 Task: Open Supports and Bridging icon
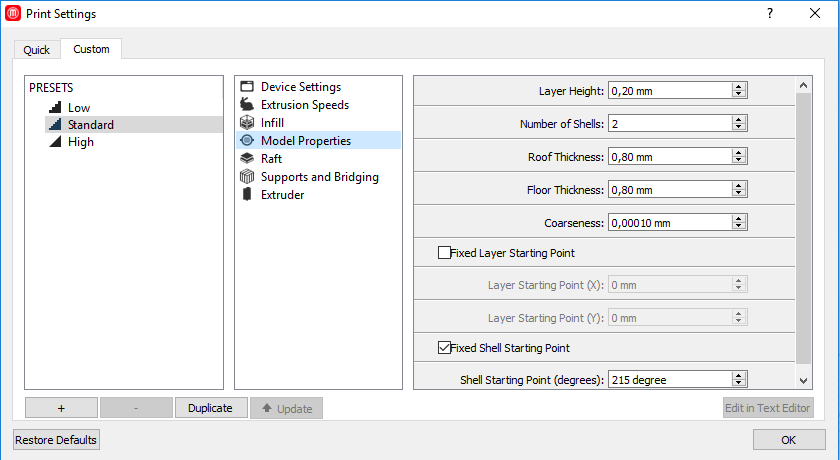(x=247, y=177)
